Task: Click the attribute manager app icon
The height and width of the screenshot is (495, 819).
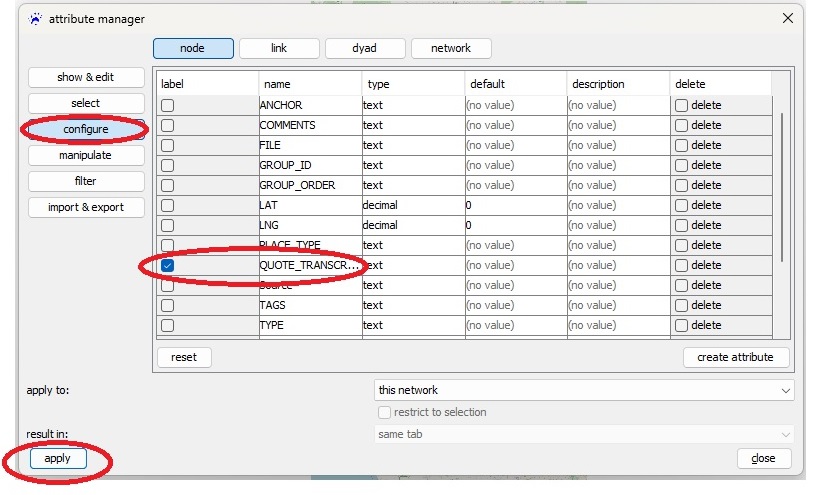Action: [36, 18]
